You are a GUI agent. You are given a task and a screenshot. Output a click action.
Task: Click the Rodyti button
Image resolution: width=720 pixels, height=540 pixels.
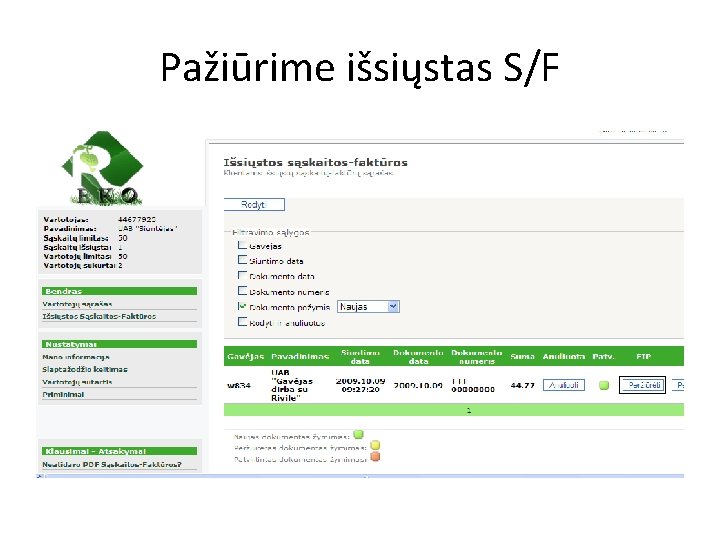pos(254,205)
